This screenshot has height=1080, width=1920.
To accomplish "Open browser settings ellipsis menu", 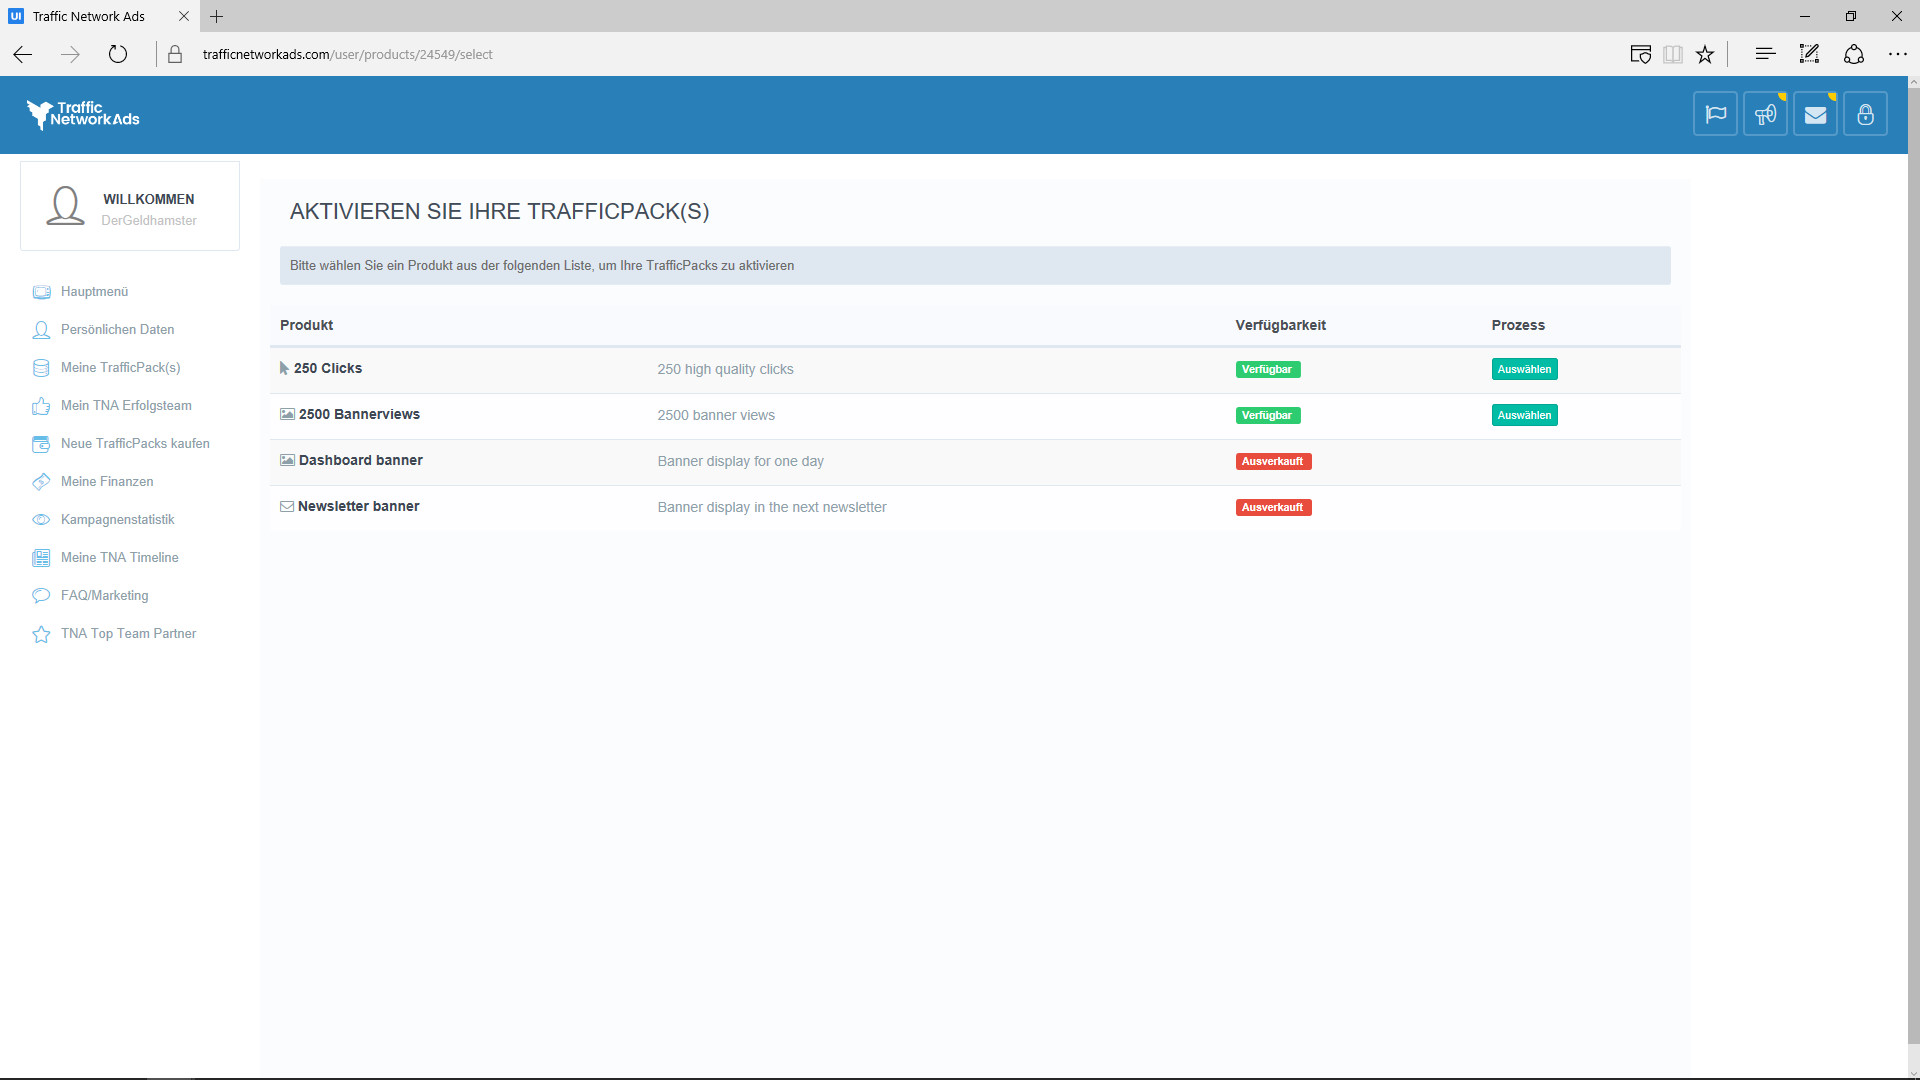I will (1897, 54).
